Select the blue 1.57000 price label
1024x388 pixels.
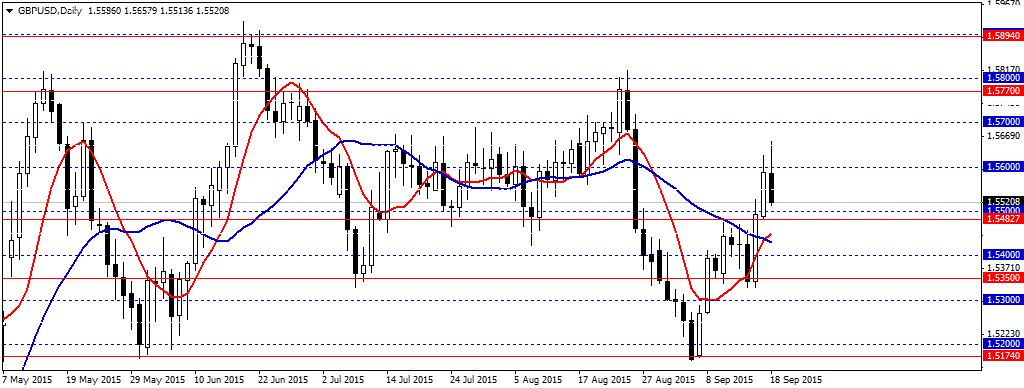[1002, 122]
